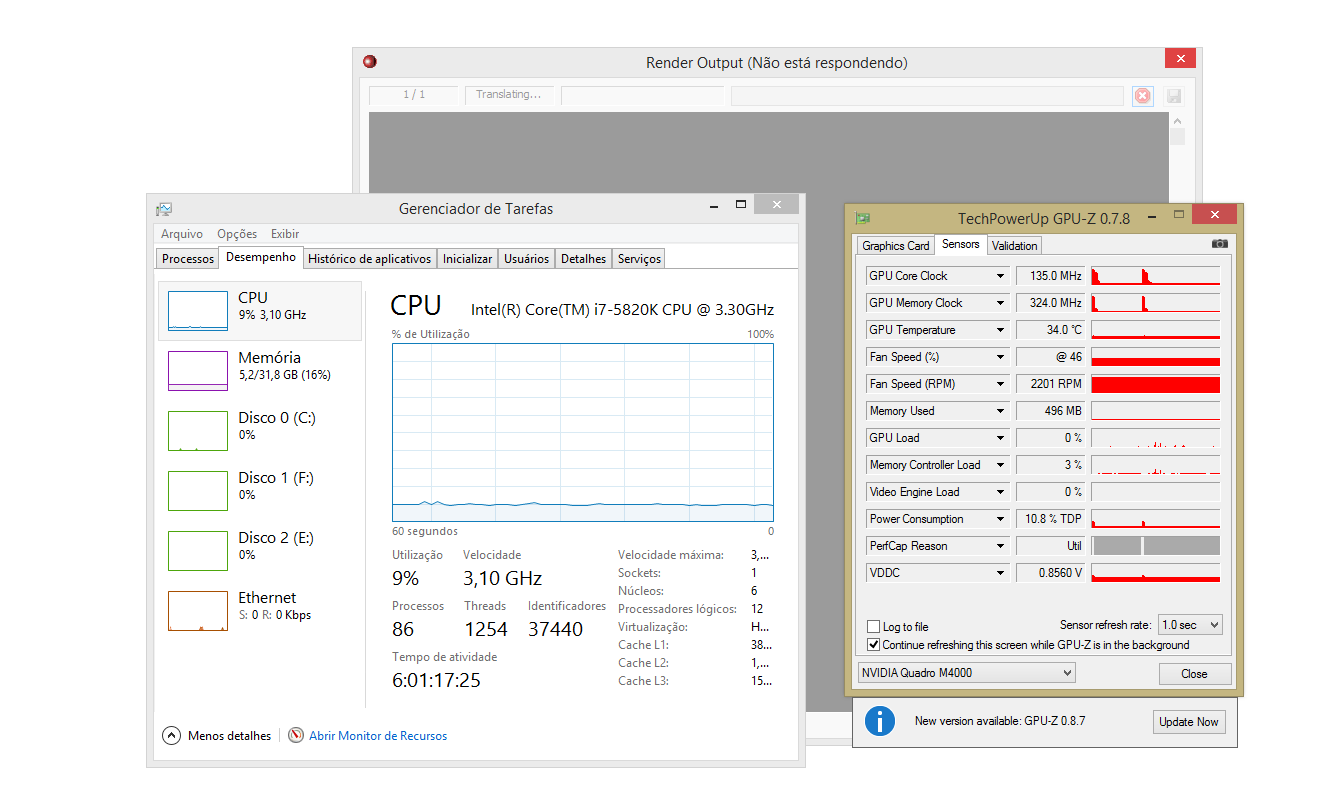Click the Translating... status field in Render Output
The height and width of the screenshot is (799, 1319).
click(508, 95)
